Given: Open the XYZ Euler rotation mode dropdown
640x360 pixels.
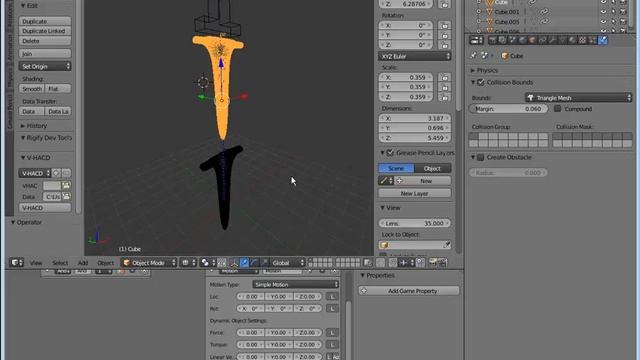Looking at the screenshot, I should tap(414, 56).
